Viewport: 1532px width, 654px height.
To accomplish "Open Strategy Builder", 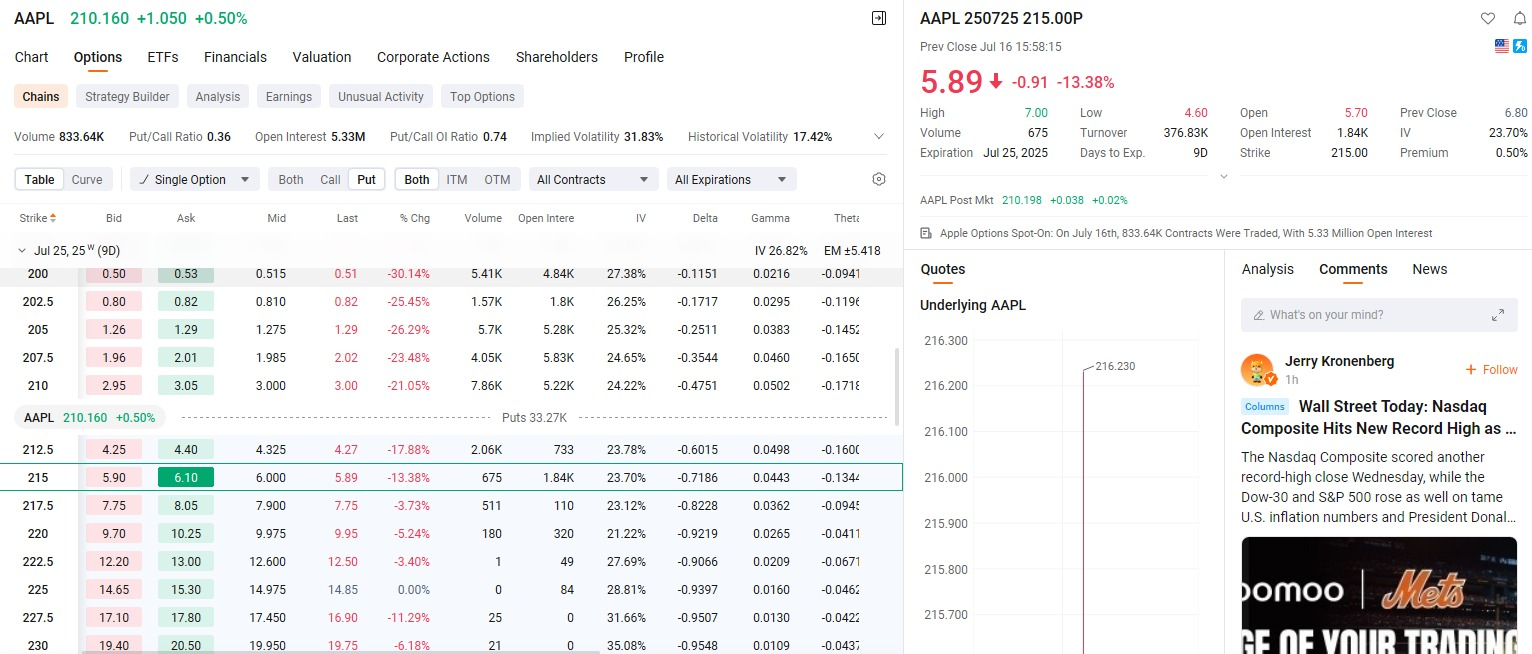I will pos(127,97).
